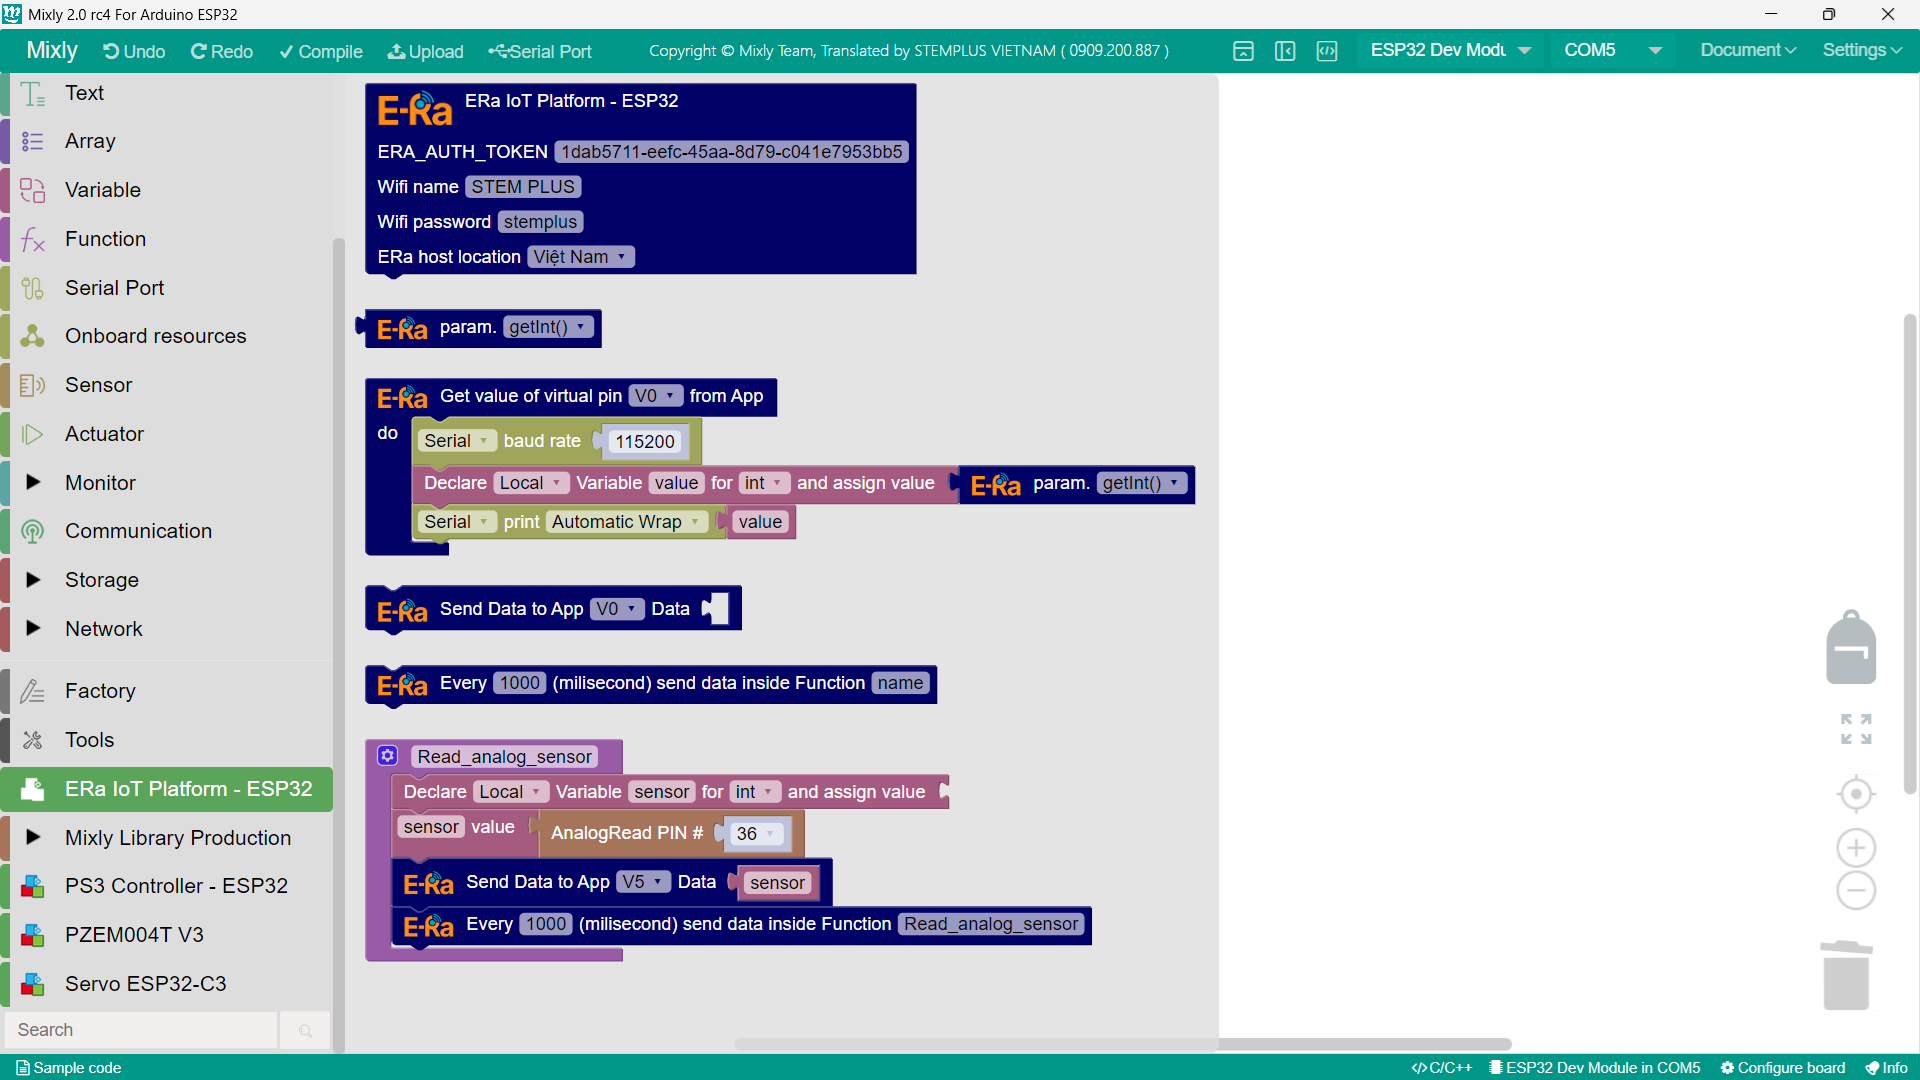Open the Settings menu
The height and width of the screenshot is (1080, 1920).
1860,51
